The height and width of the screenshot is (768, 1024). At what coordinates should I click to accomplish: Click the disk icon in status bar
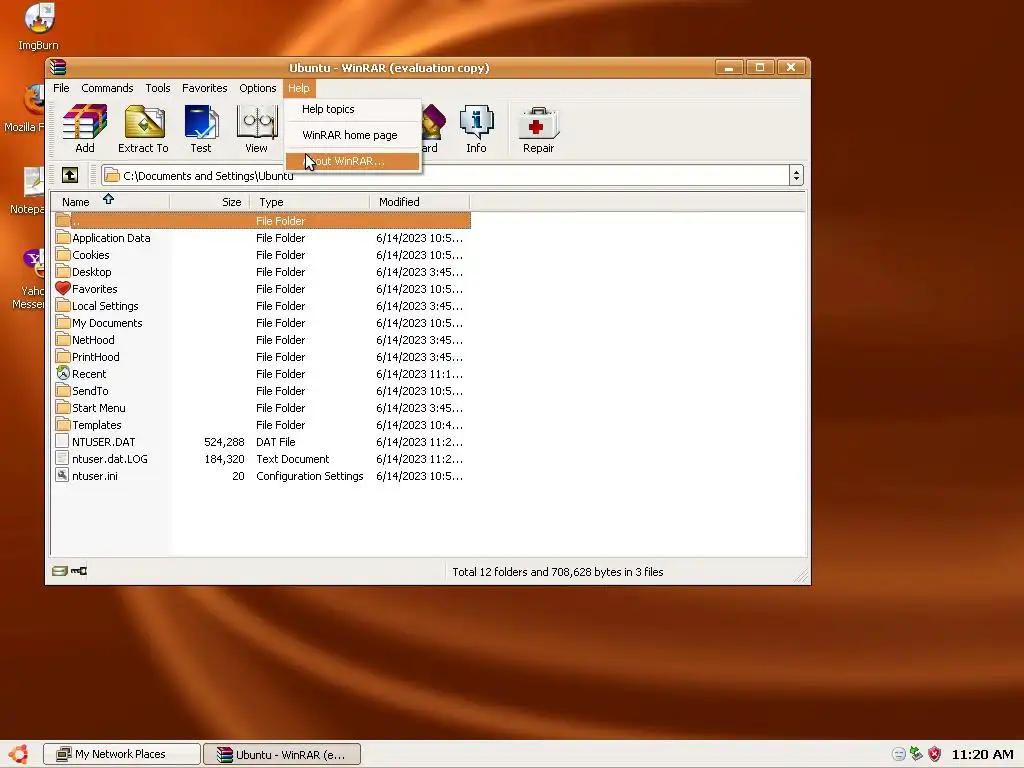click(x=59, y=571)
